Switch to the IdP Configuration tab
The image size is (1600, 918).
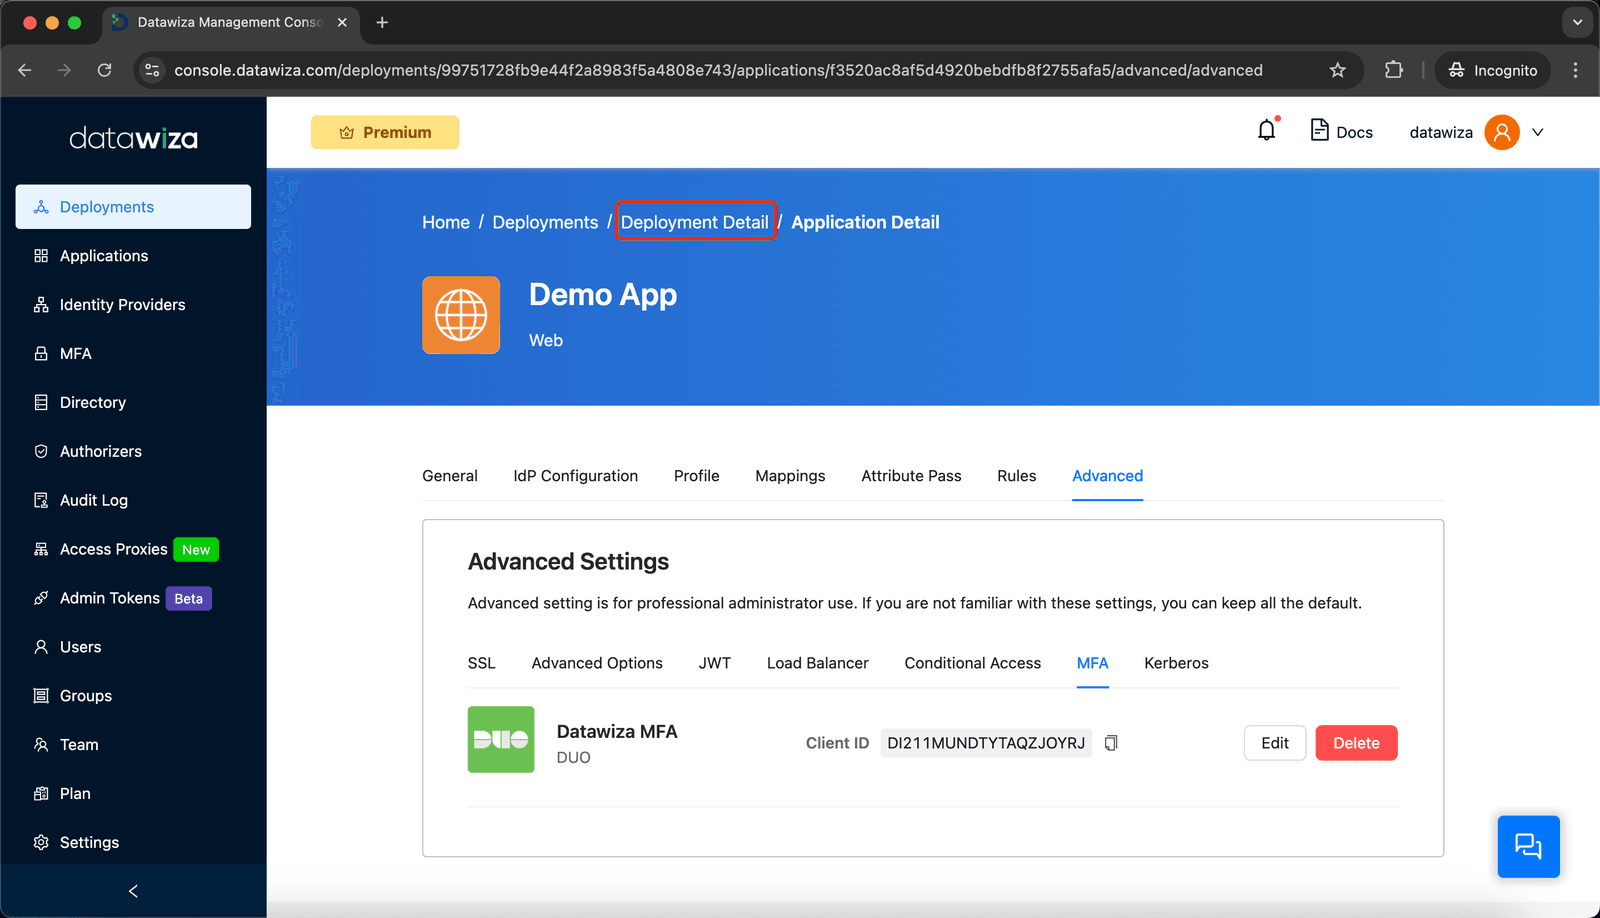point(576,476)
